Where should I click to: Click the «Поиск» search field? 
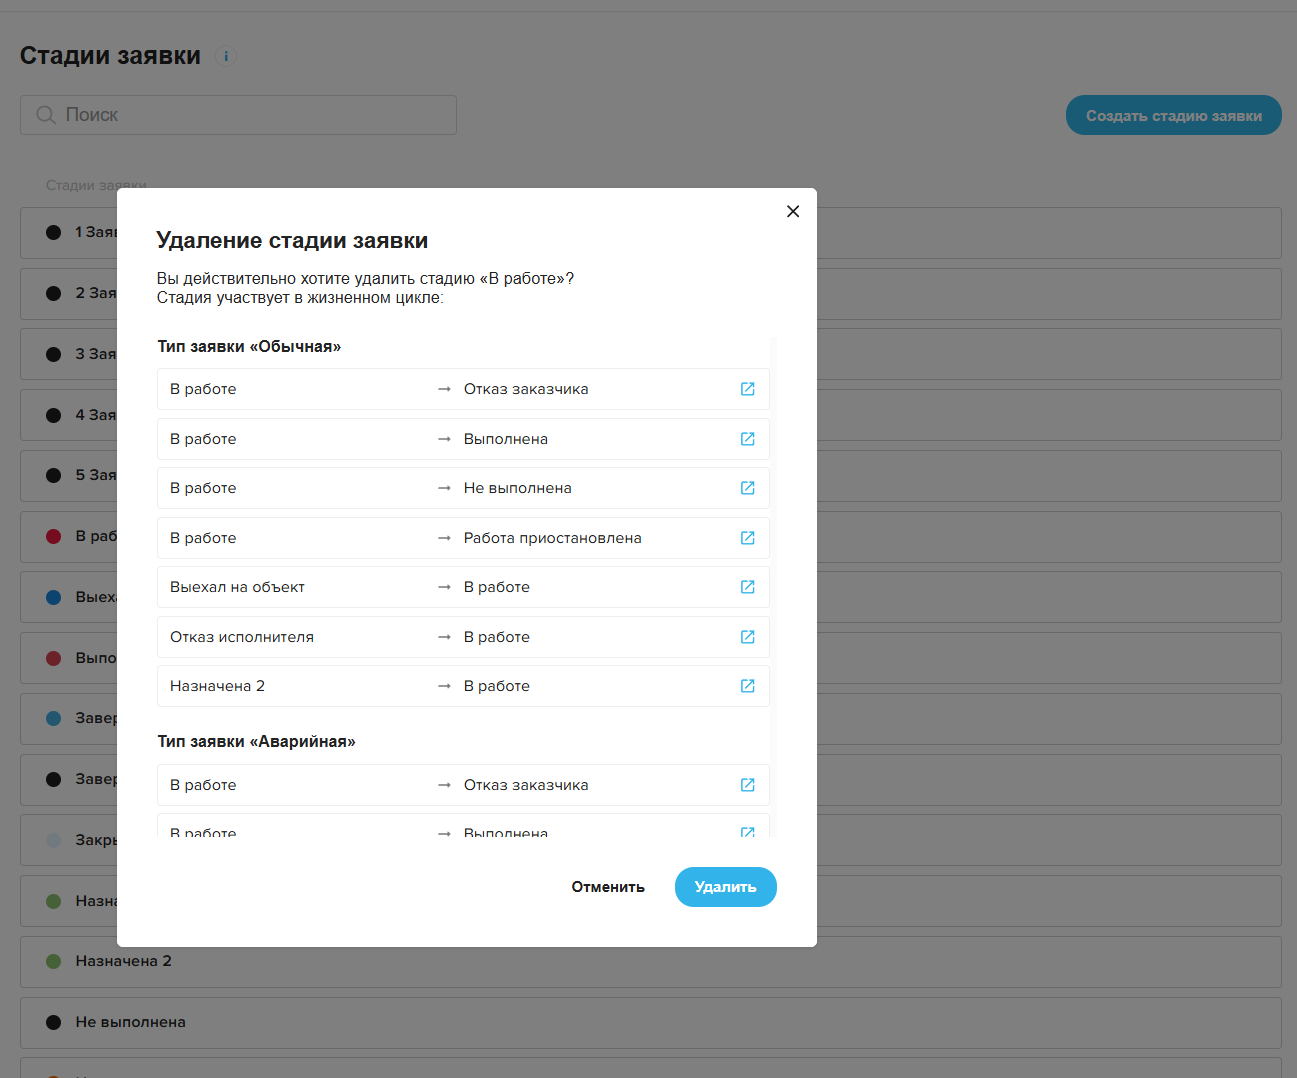238,115
